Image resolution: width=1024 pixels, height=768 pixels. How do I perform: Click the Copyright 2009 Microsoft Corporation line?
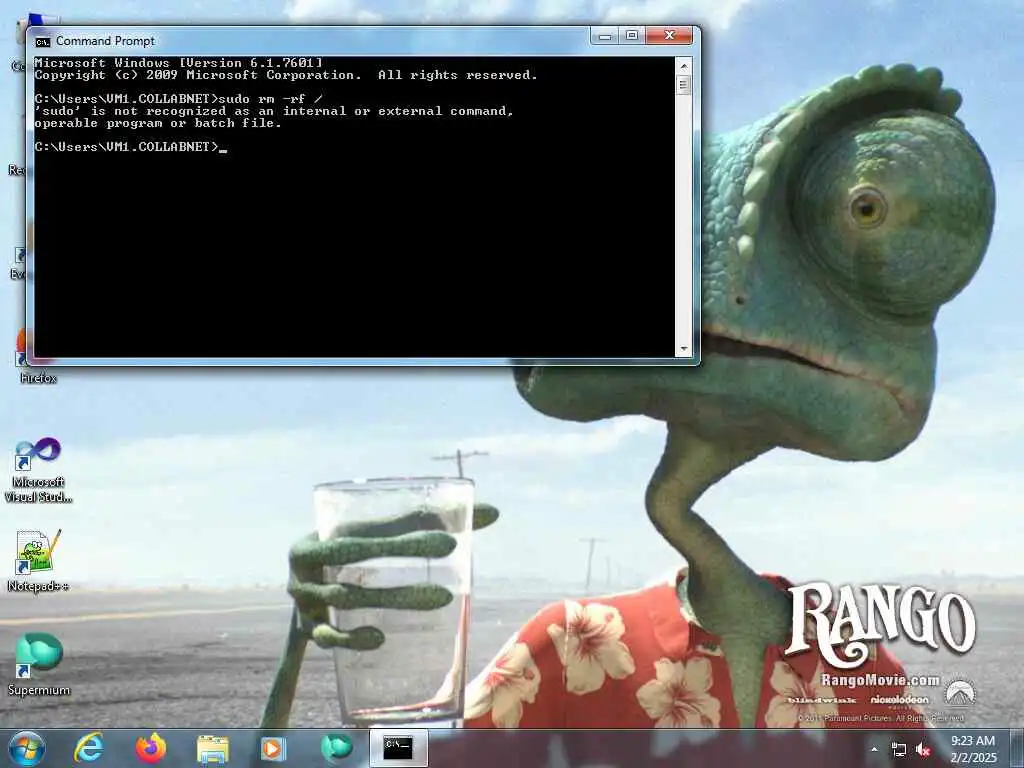point(286,75)
